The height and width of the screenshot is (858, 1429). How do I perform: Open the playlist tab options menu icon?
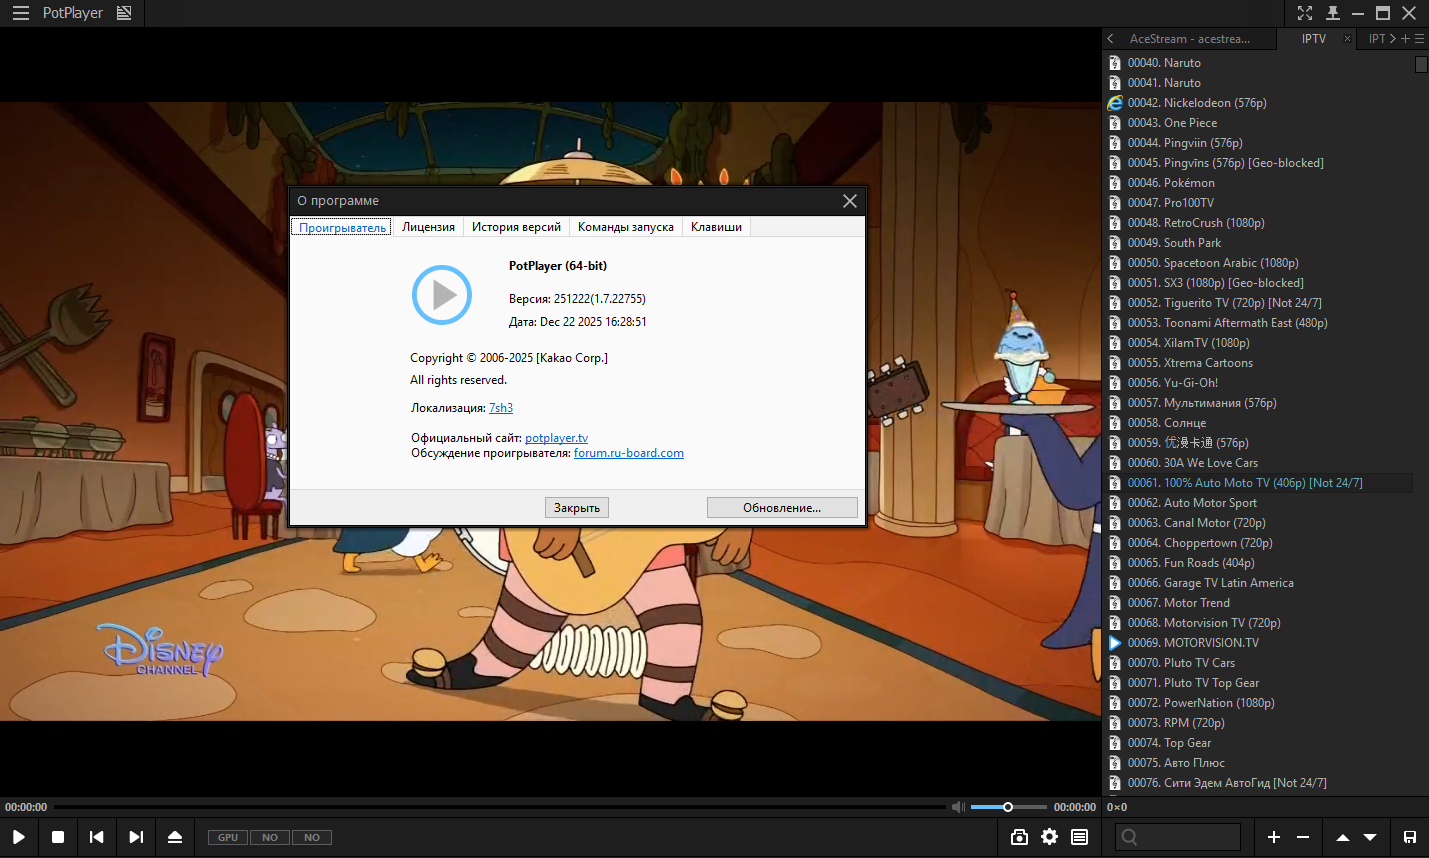(1419, 39)
